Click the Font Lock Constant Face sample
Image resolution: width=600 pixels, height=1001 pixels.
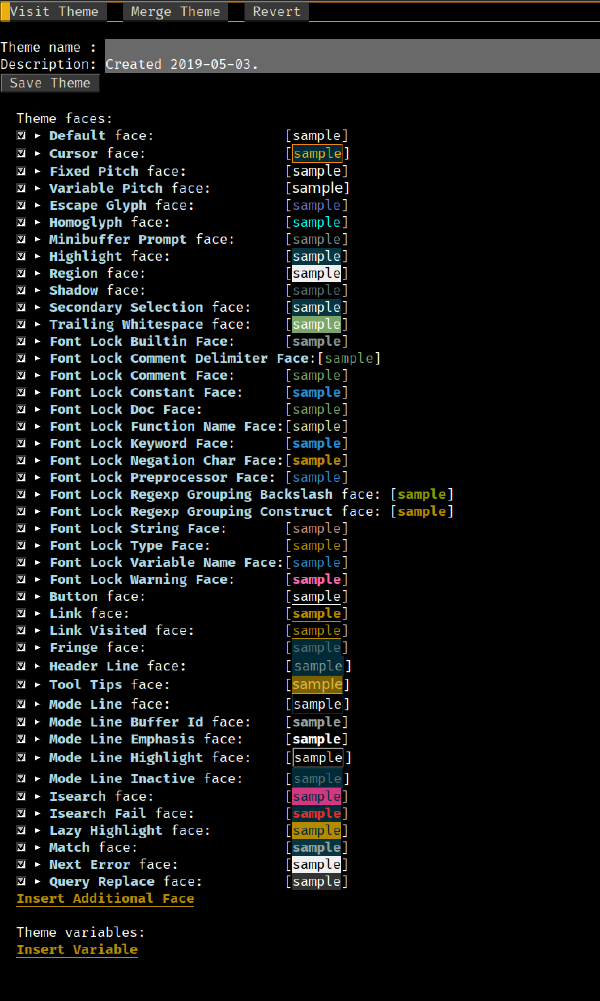tap(317, 393)
